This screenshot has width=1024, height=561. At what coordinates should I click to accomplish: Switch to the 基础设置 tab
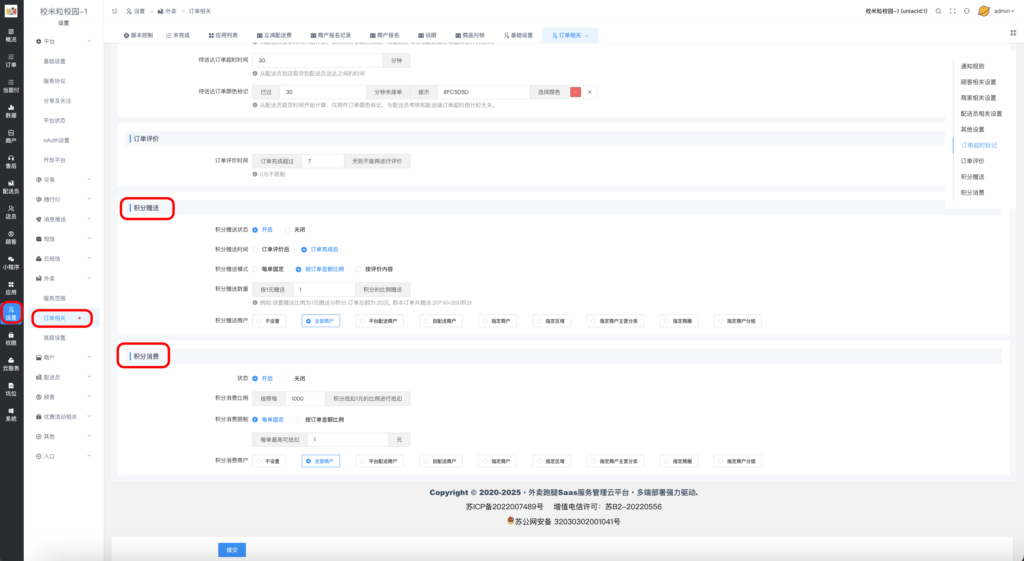click(x=519, y=35)
